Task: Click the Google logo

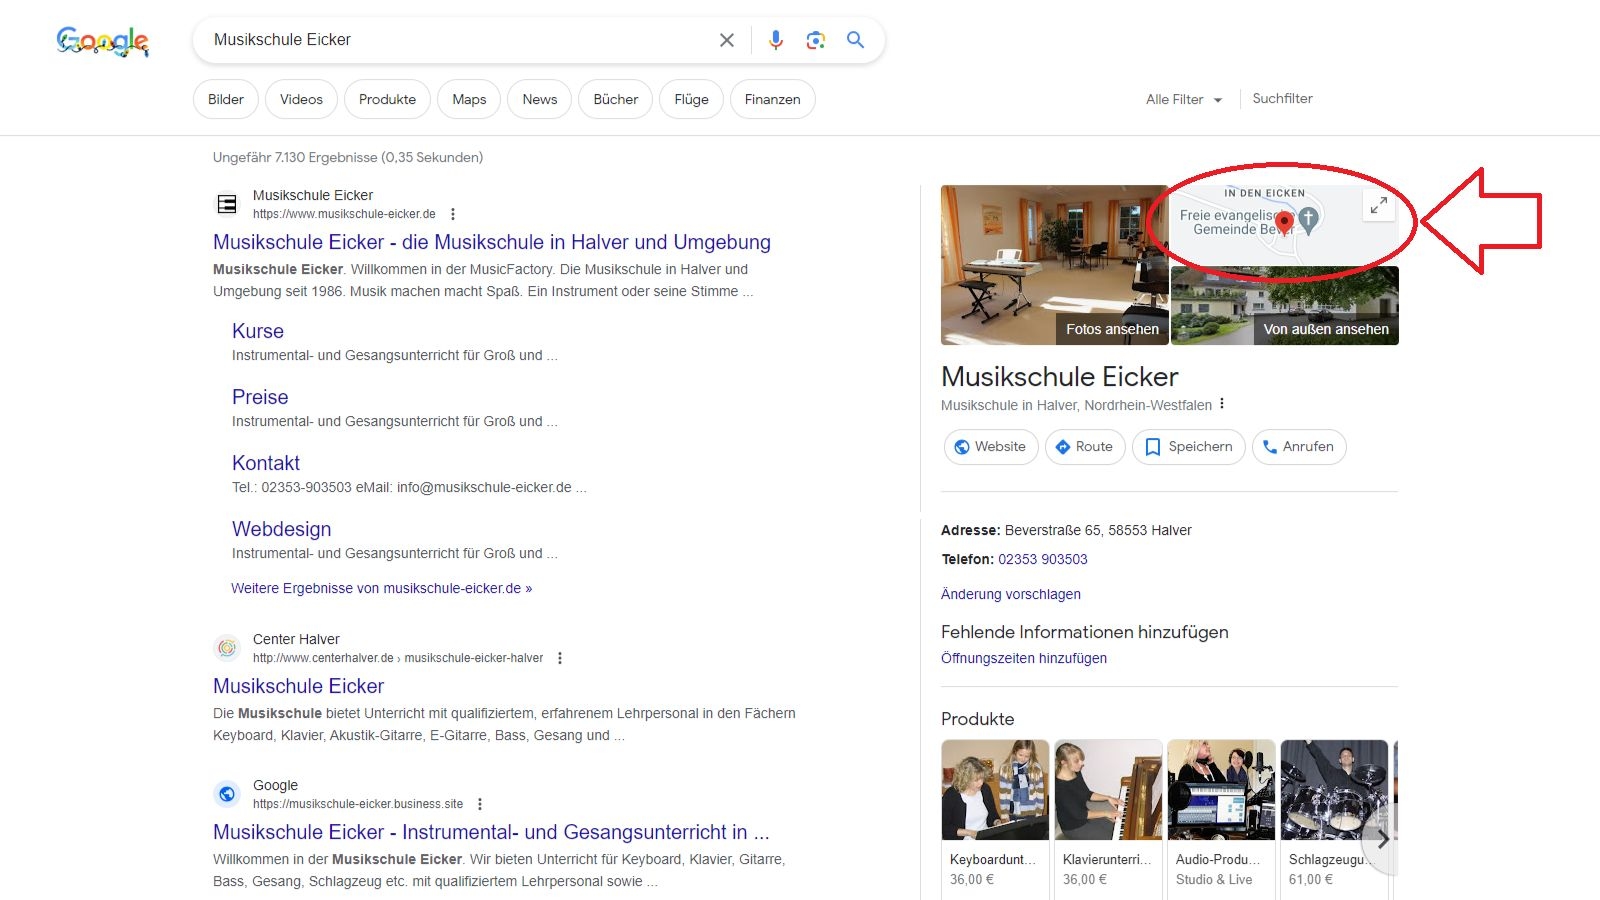Action: (x=103, y=41)
